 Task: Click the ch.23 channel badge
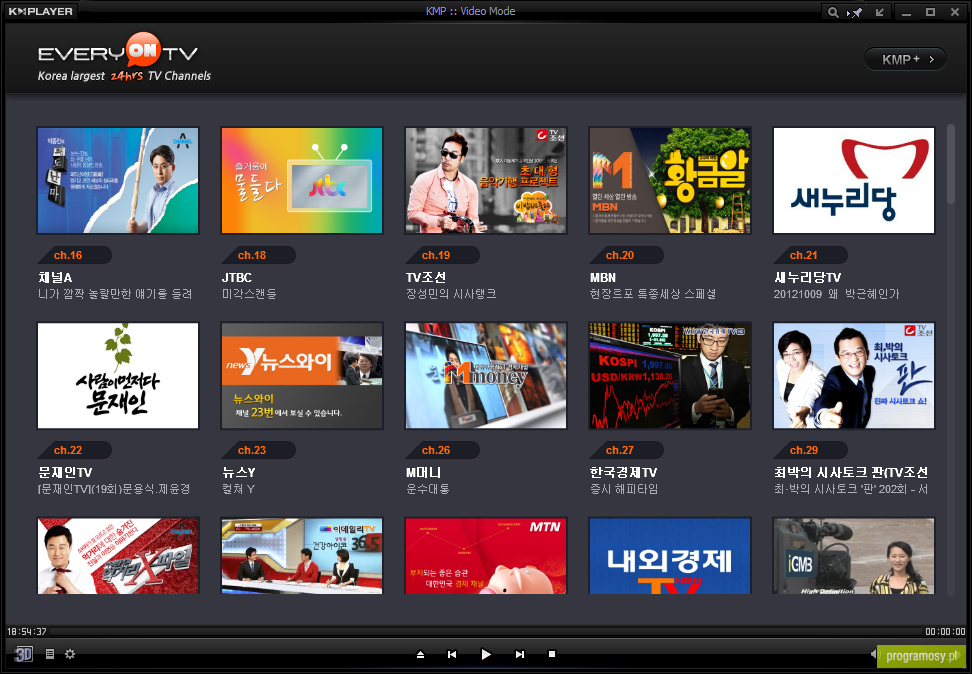(x=258, y=450)
